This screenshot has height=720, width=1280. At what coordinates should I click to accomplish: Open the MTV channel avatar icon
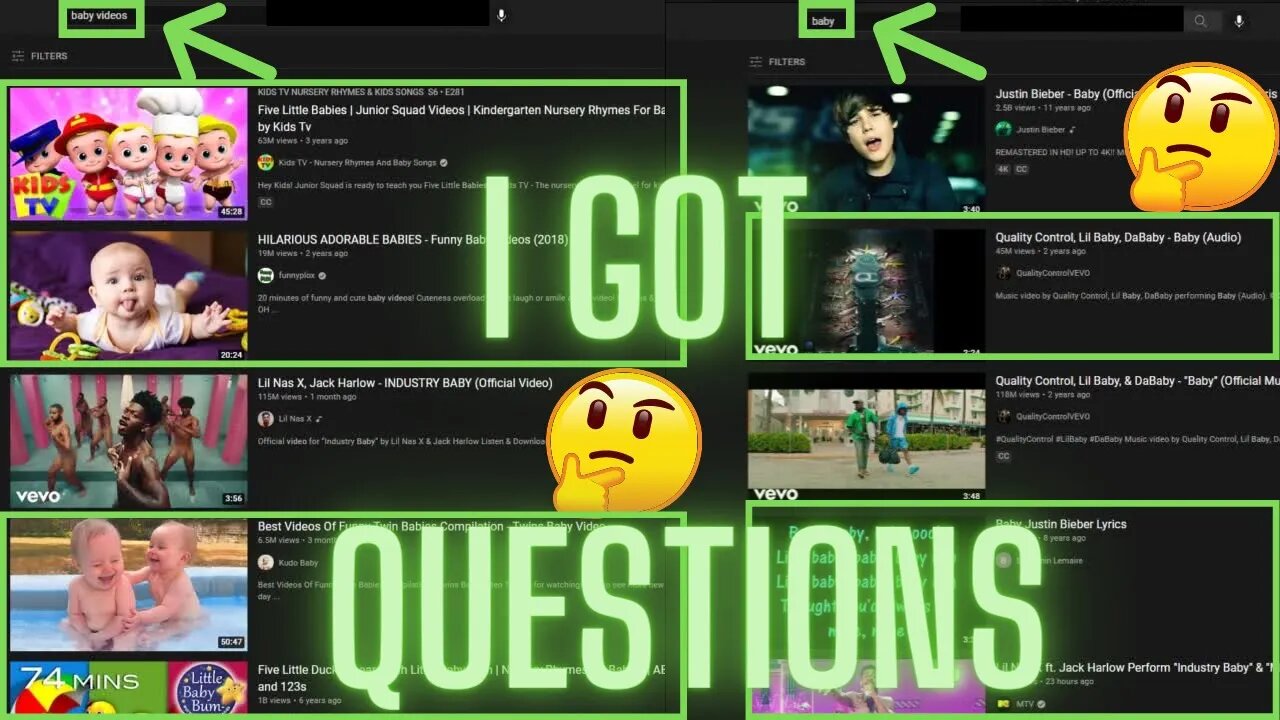pyautogui.click(x=1004, y=704)
